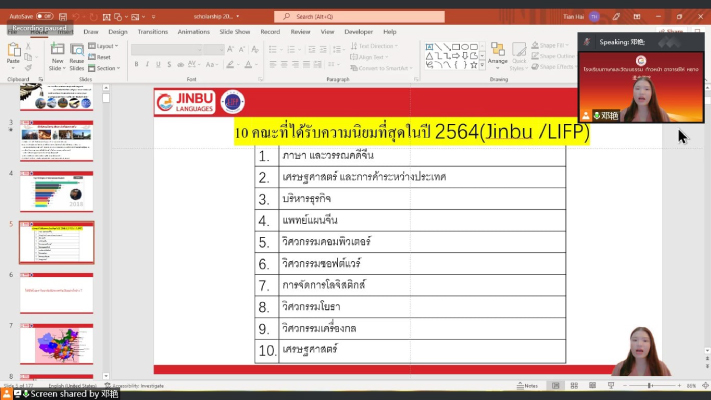This screenshot has height=400, width=711.
Task: Toggle Normal view button in status bar
Action: (555, 385)
